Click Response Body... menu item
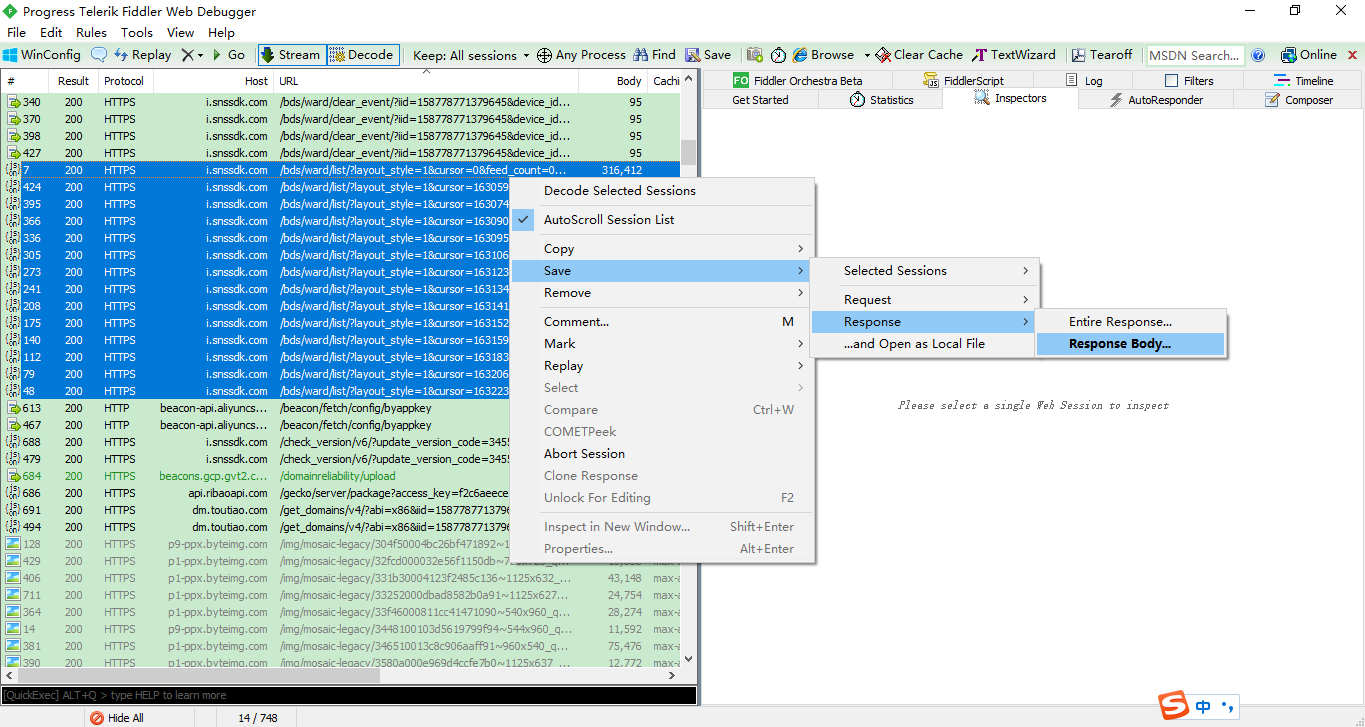1365x727 pixels. point(1131,343)
